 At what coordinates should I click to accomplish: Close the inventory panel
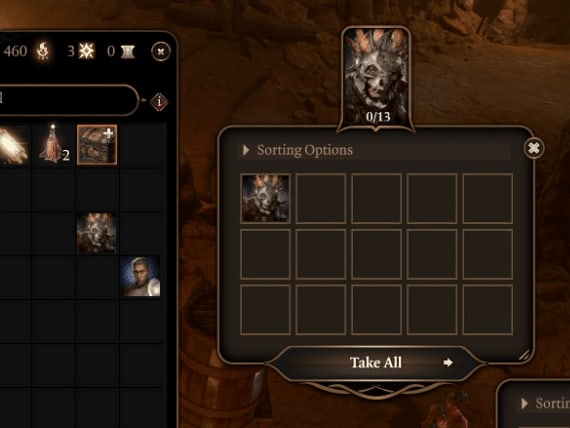(x=161, y=52)
